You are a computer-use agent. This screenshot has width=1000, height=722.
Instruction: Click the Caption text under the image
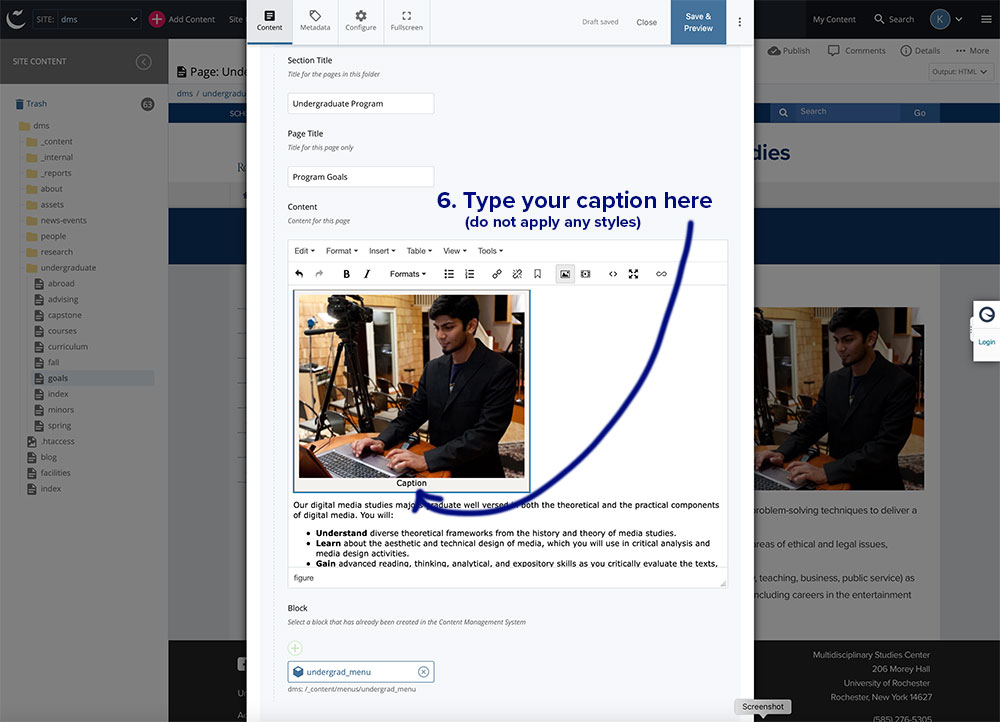click(411, 483)
